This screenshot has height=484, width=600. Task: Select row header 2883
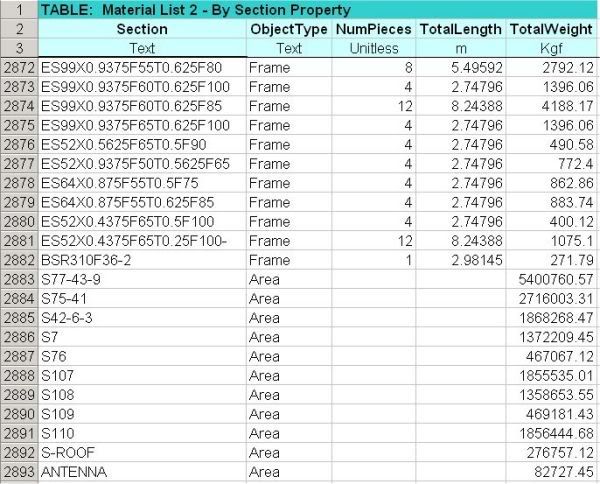(19, 279)
